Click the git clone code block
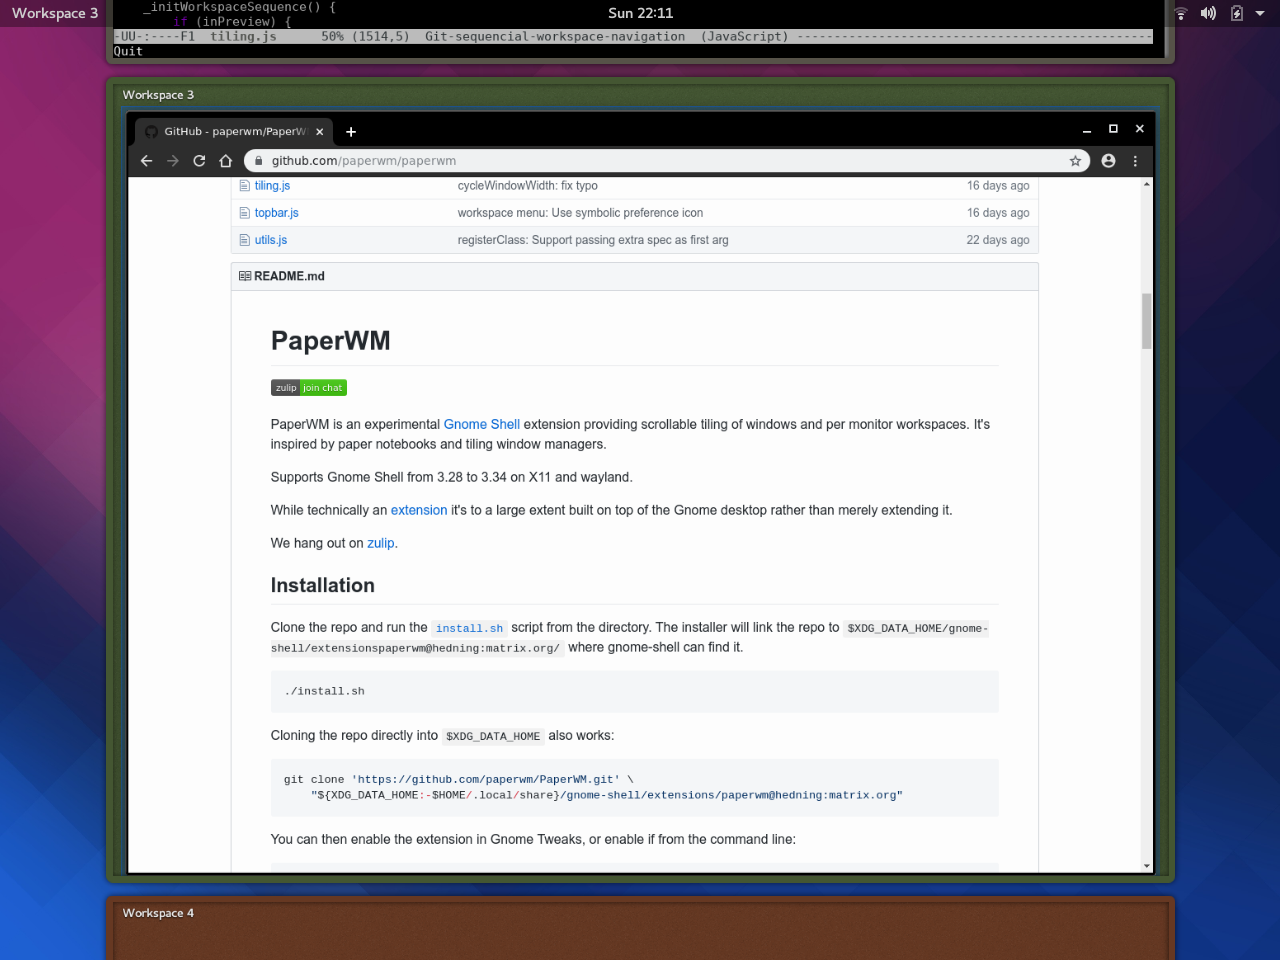The width and height of the screenshot is (1280, 960). tap(634, 788)
